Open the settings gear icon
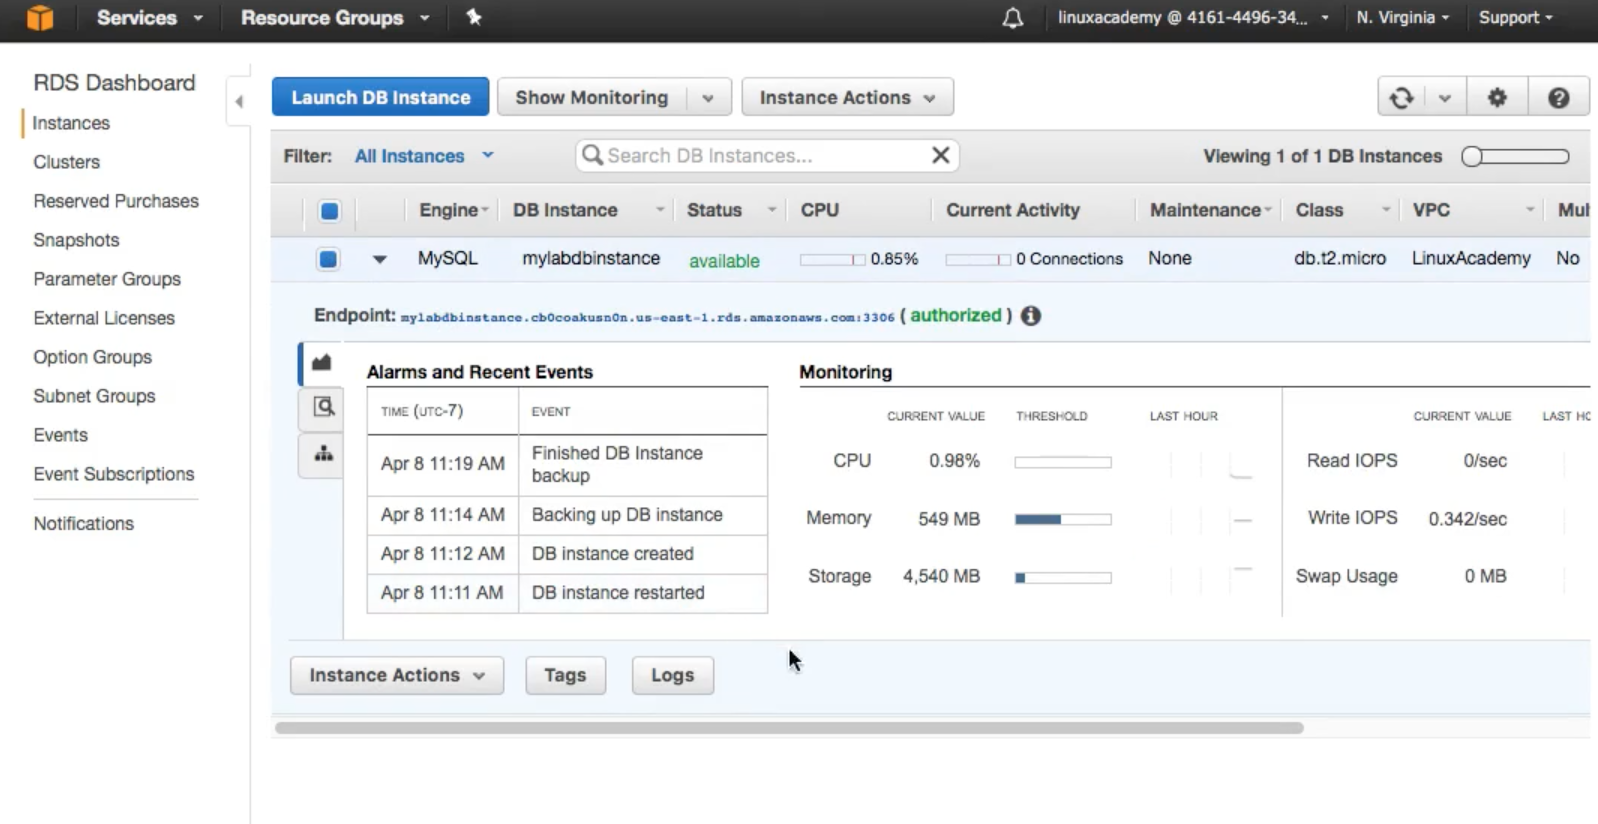The image size is (1598, 824). click(1496, 97)
